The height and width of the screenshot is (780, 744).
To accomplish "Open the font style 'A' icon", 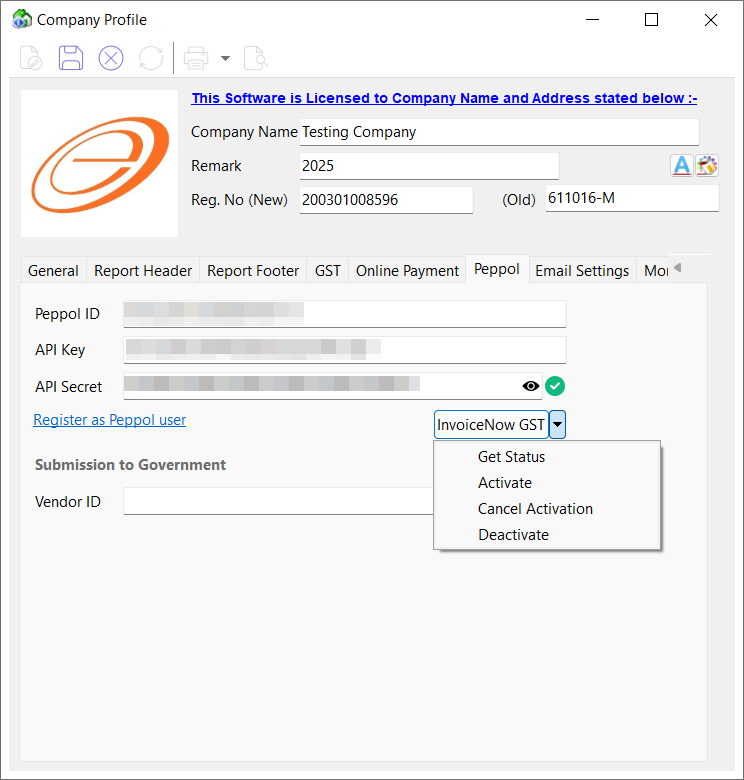I will coord(681,166).
